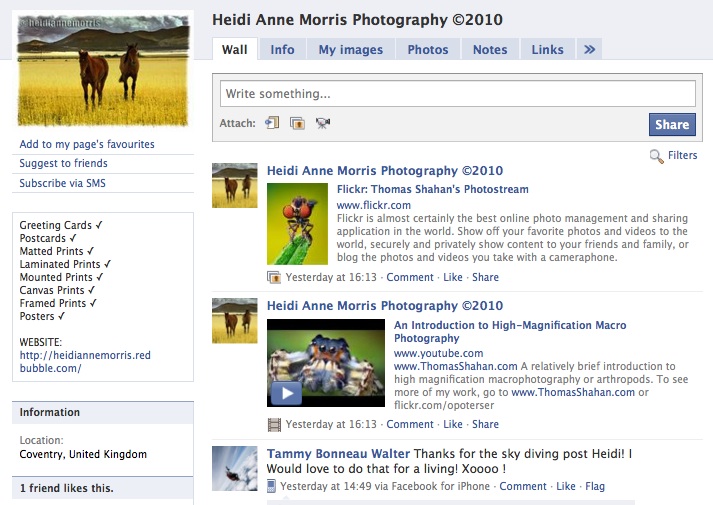Open Tammy Bonneau Walter's avatar thumbnail
The height and width of the screenshot is (505, 713).
click(235, 469)
